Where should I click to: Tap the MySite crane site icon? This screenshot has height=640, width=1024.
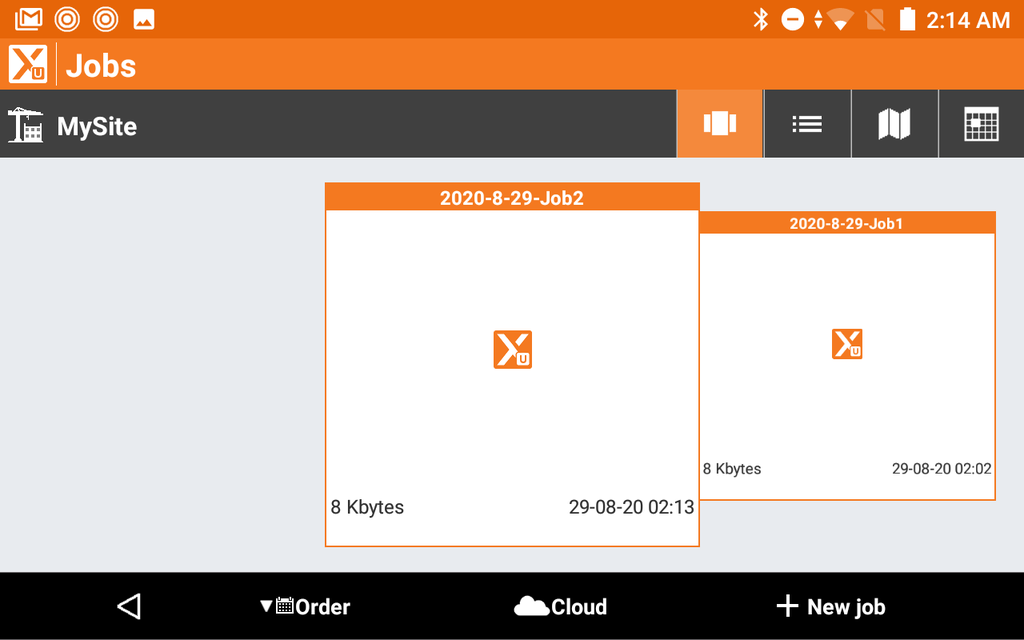coord(25,126)
